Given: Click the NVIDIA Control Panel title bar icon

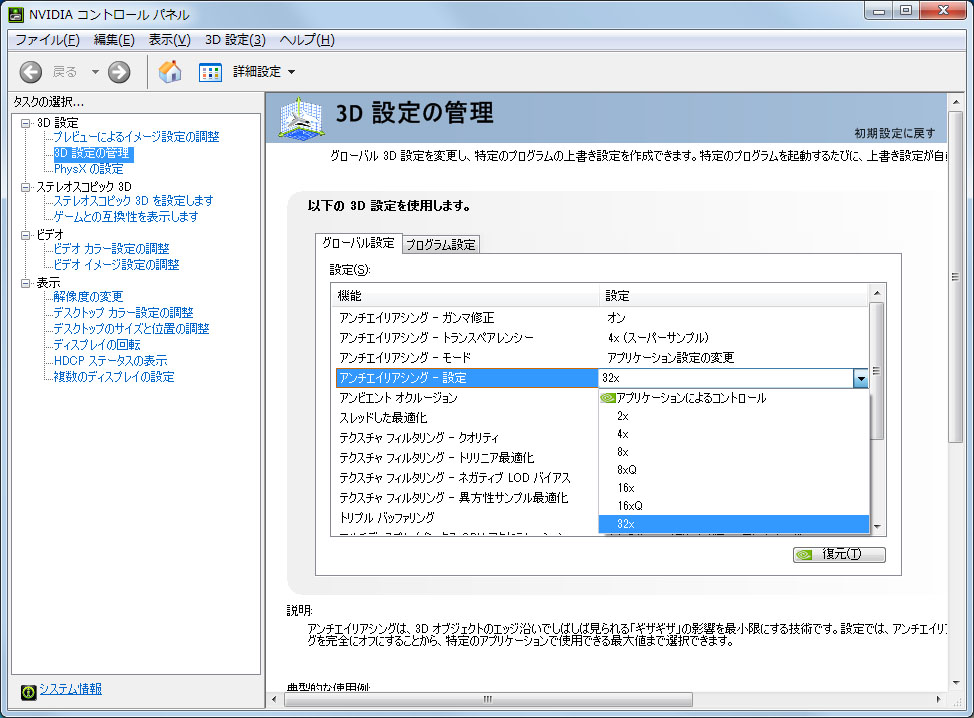Looking at the screenshot, I should 16,14.
